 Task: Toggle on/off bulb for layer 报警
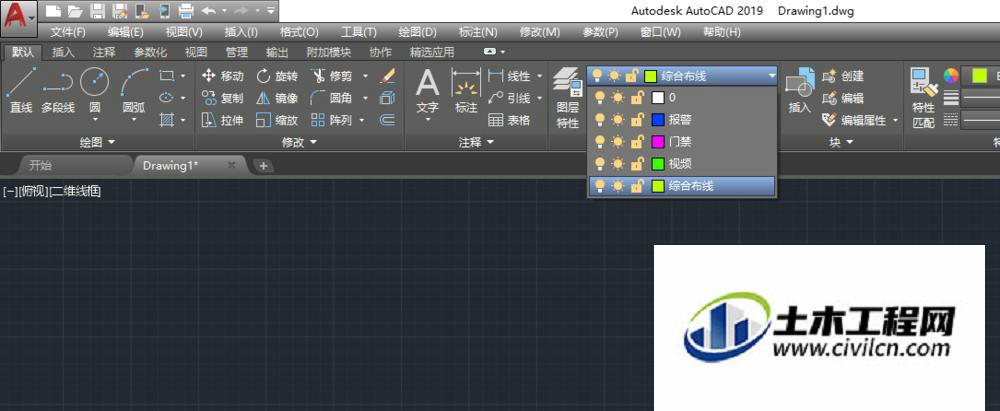[598, 119]
